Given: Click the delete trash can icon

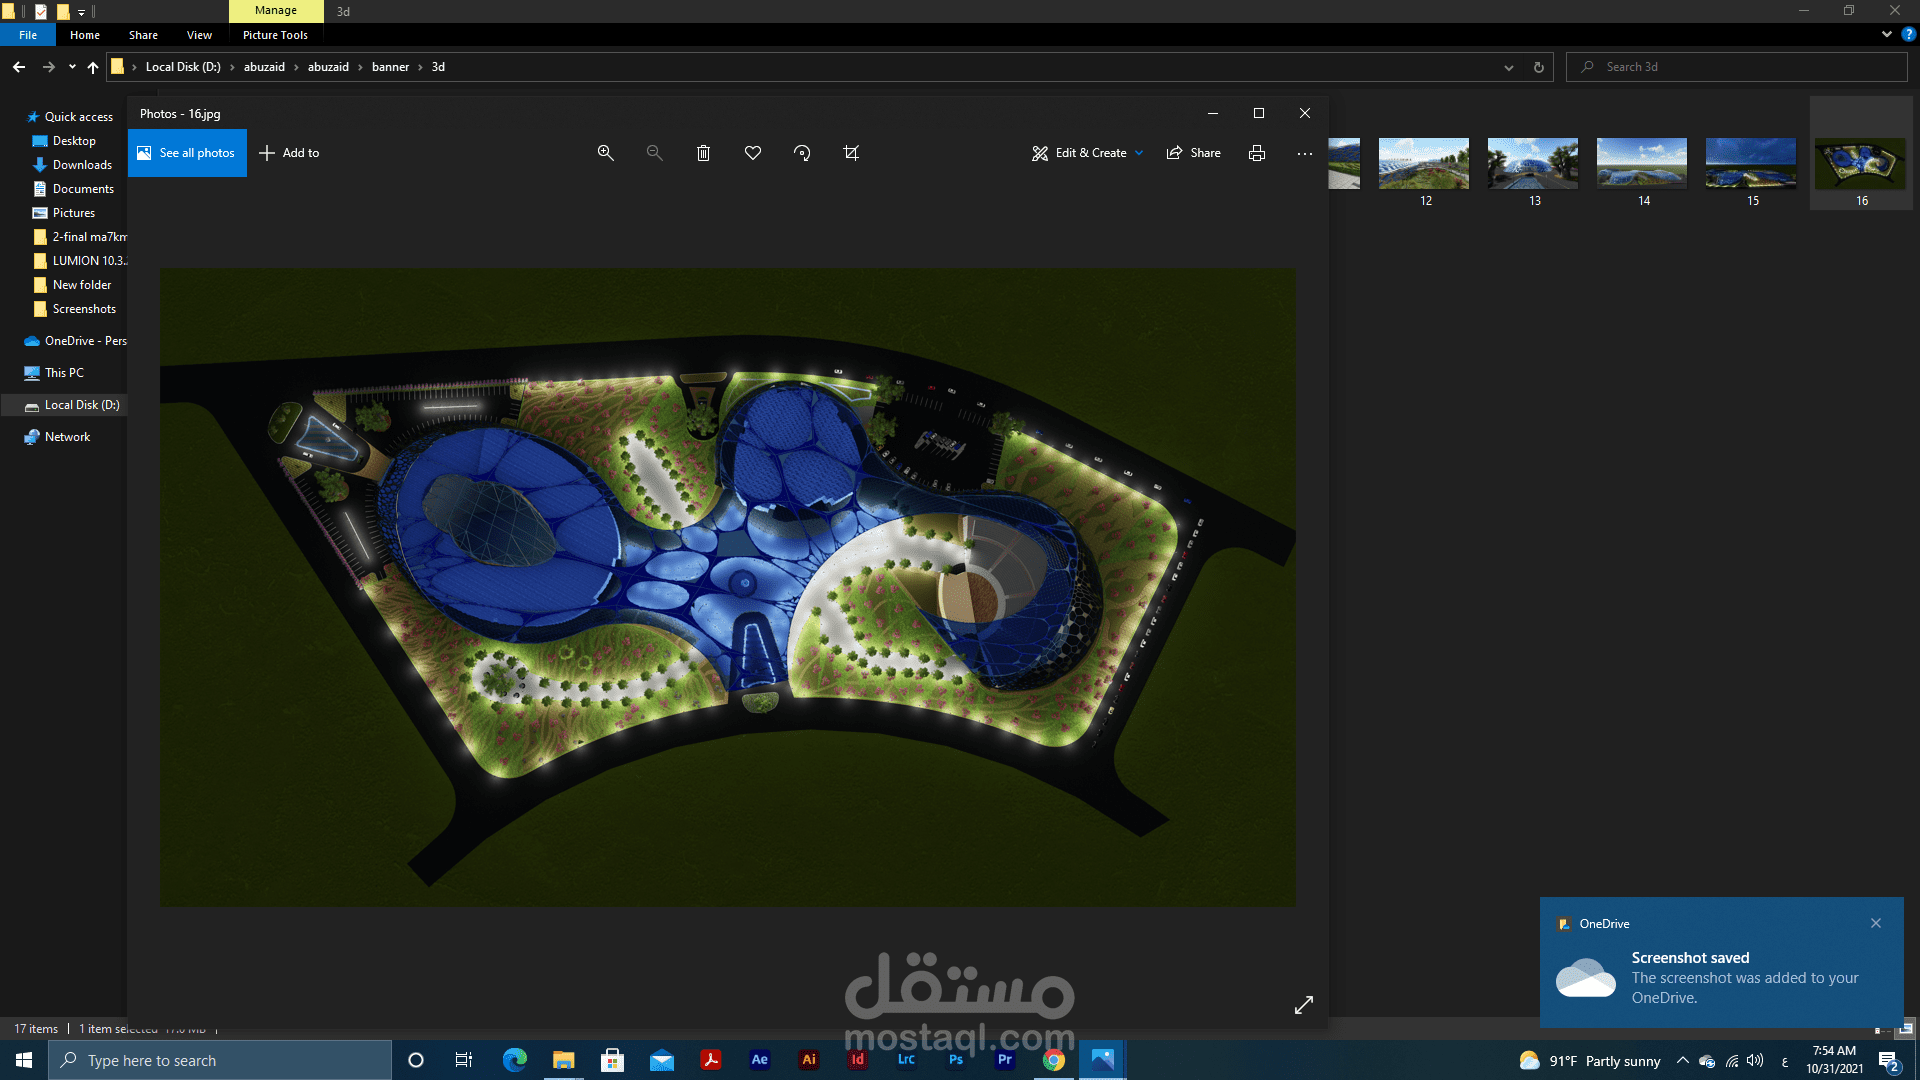Looking at the screenshot, I should point(703,153).
